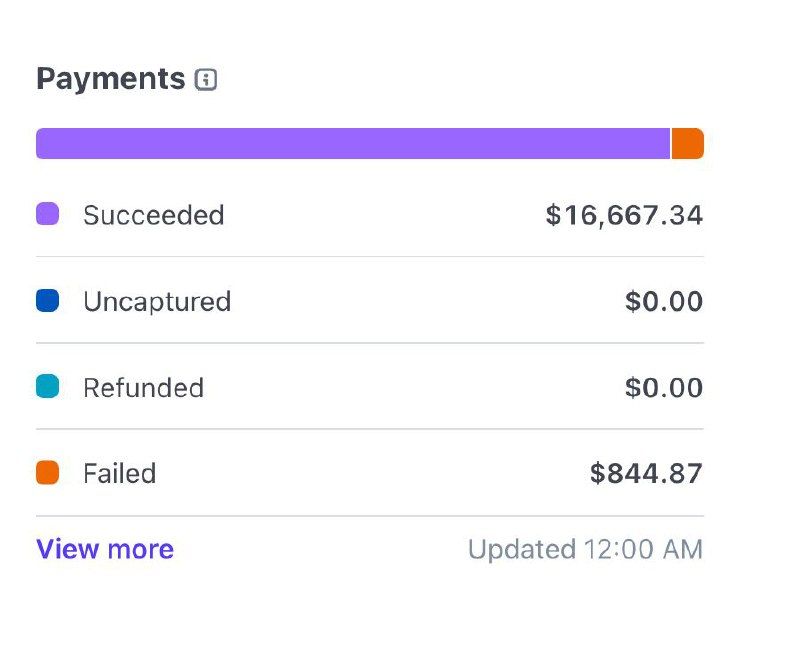Click the Uncaptured label
This screenshot has width=800, height=652.
coord(157,302)
